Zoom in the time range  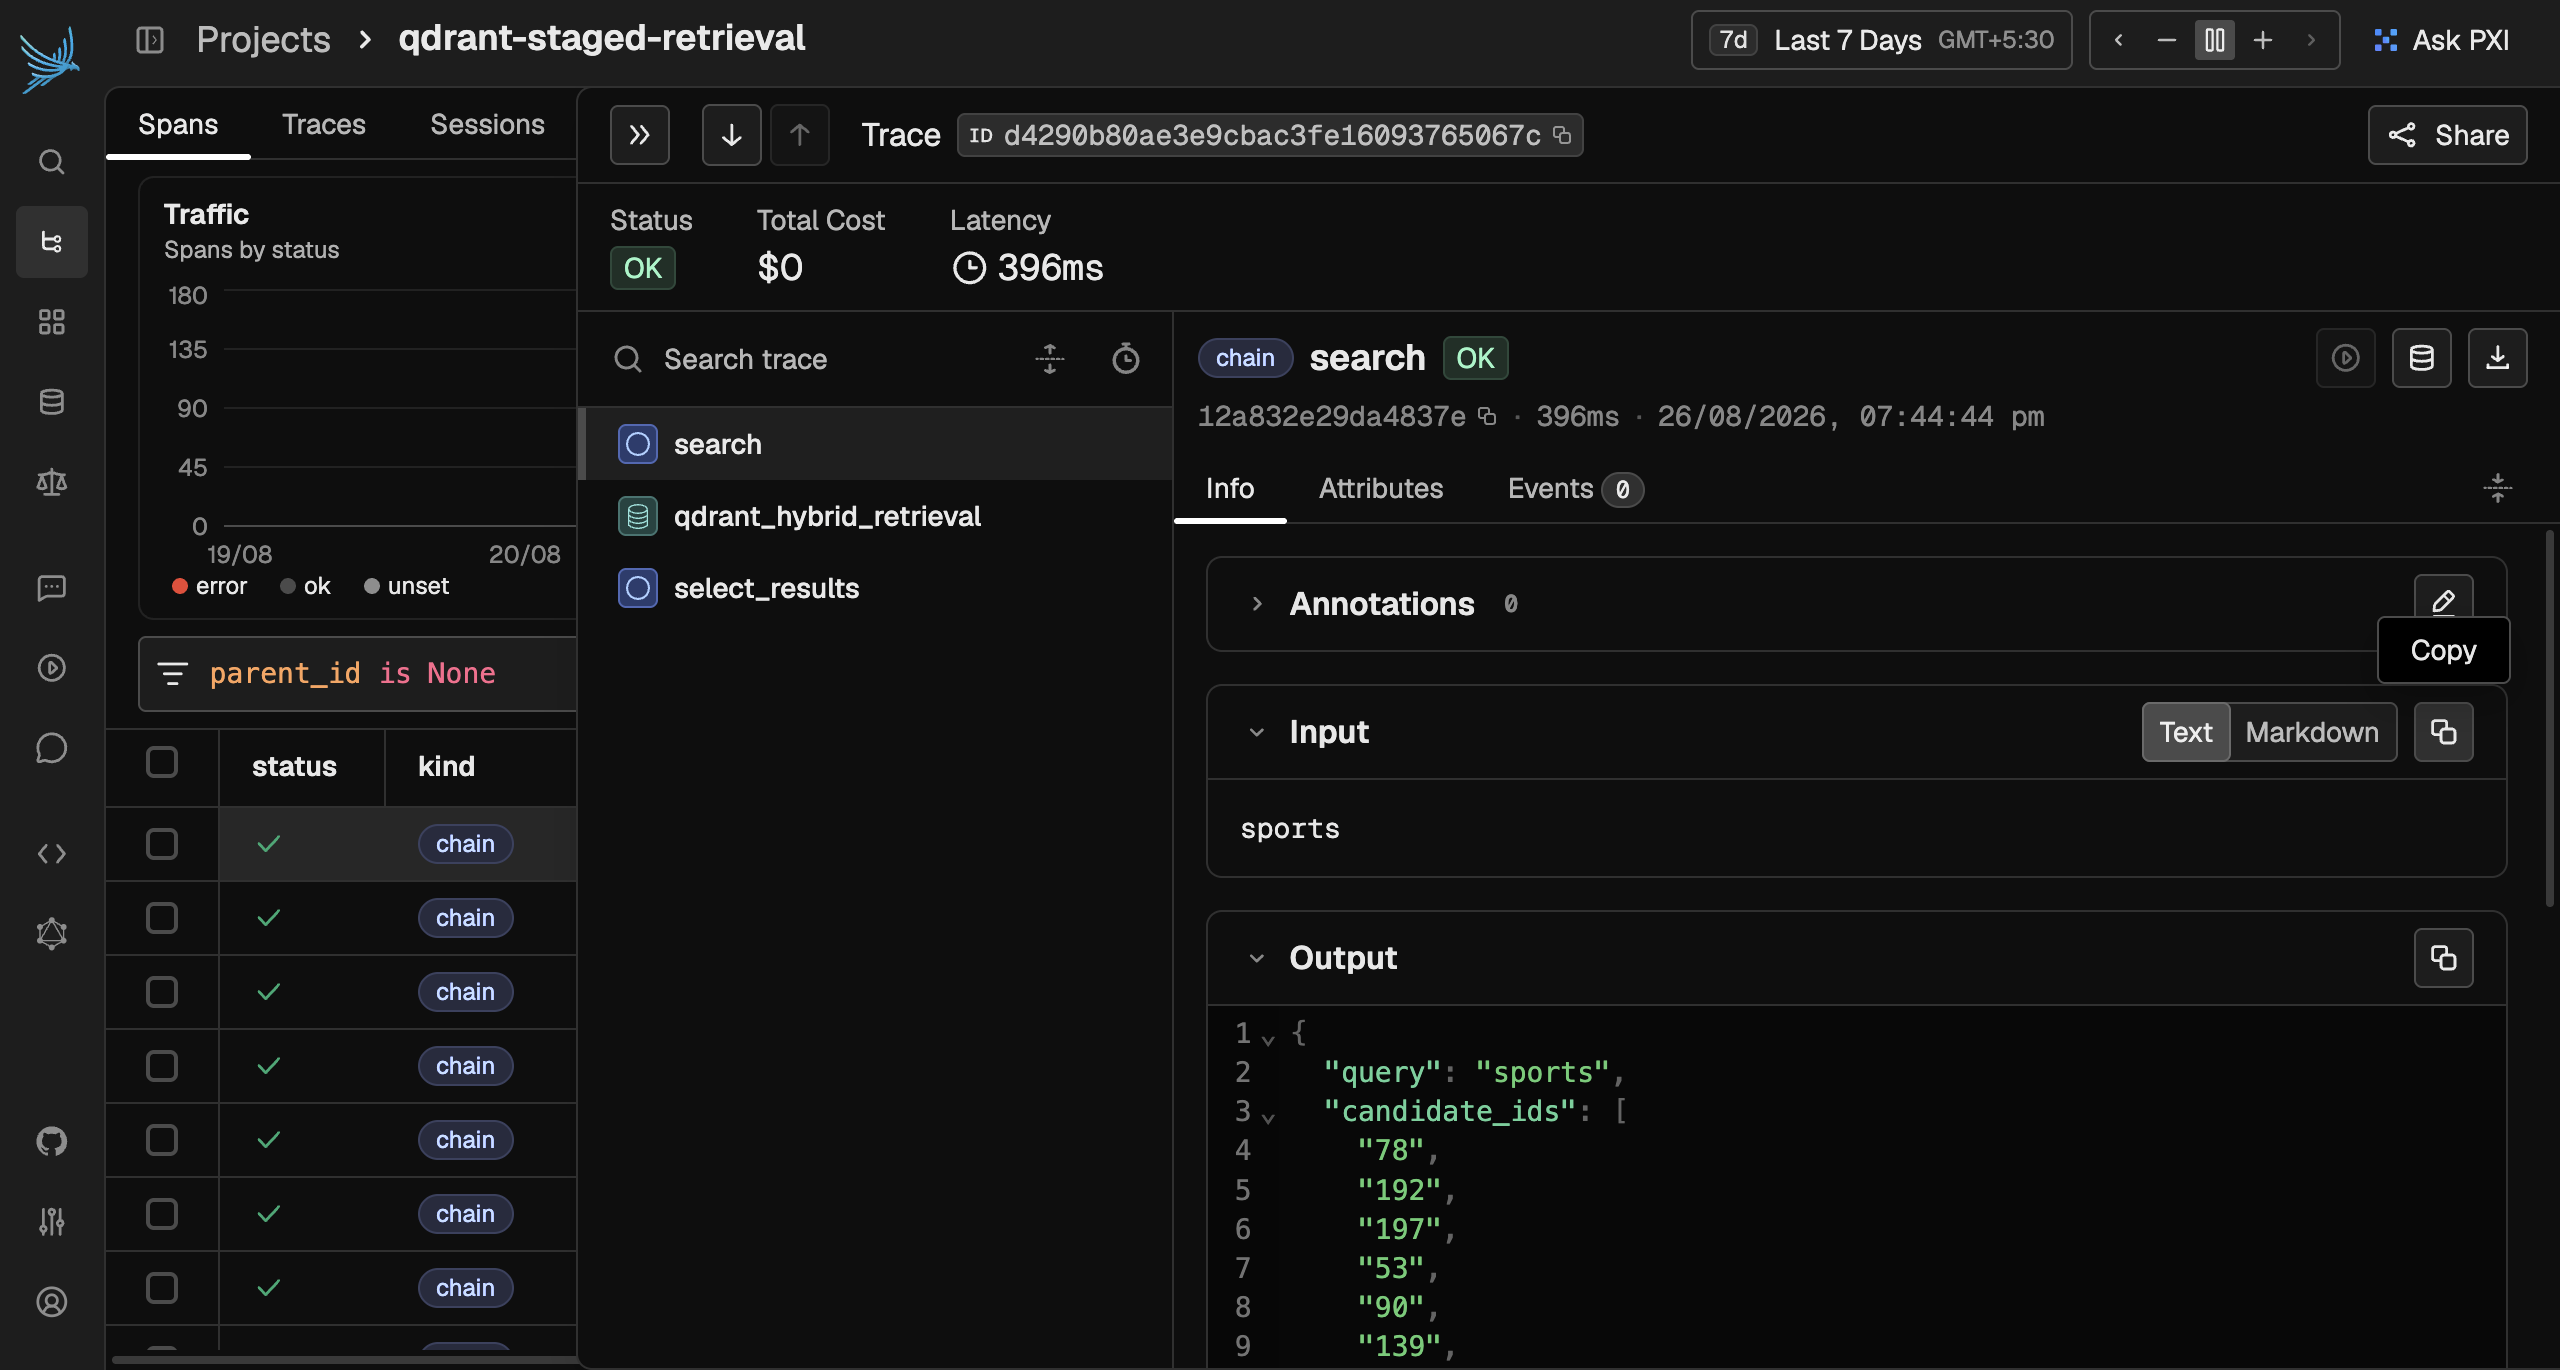click(2263, 40)
